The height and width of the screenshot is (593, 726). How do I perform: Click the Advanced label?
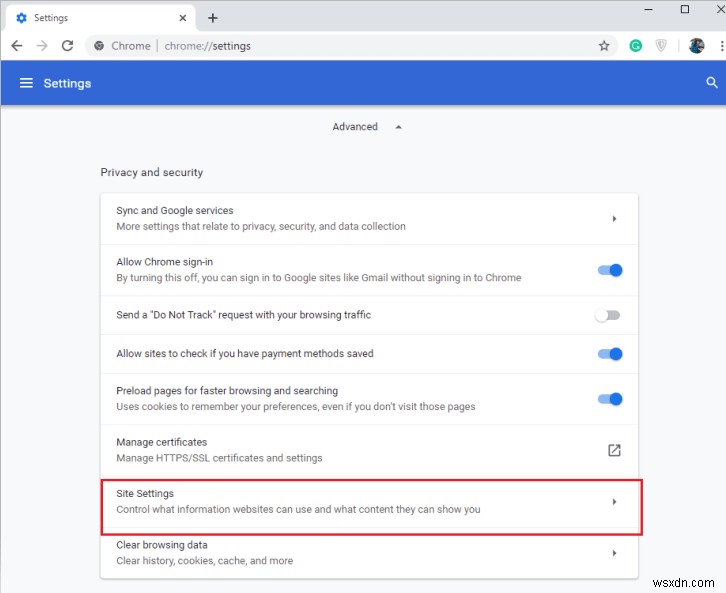[x=355, y=127]
